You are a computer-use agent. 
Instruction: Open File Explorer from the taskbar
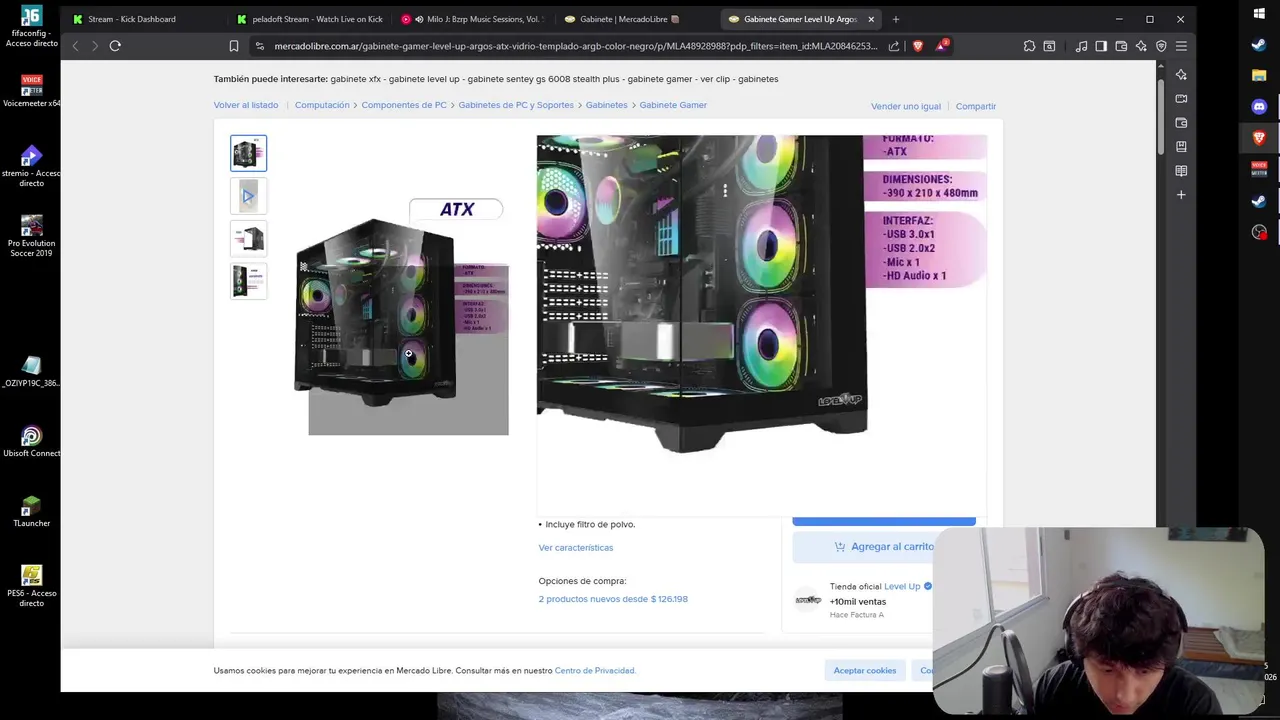click(x=1259, y=75)
